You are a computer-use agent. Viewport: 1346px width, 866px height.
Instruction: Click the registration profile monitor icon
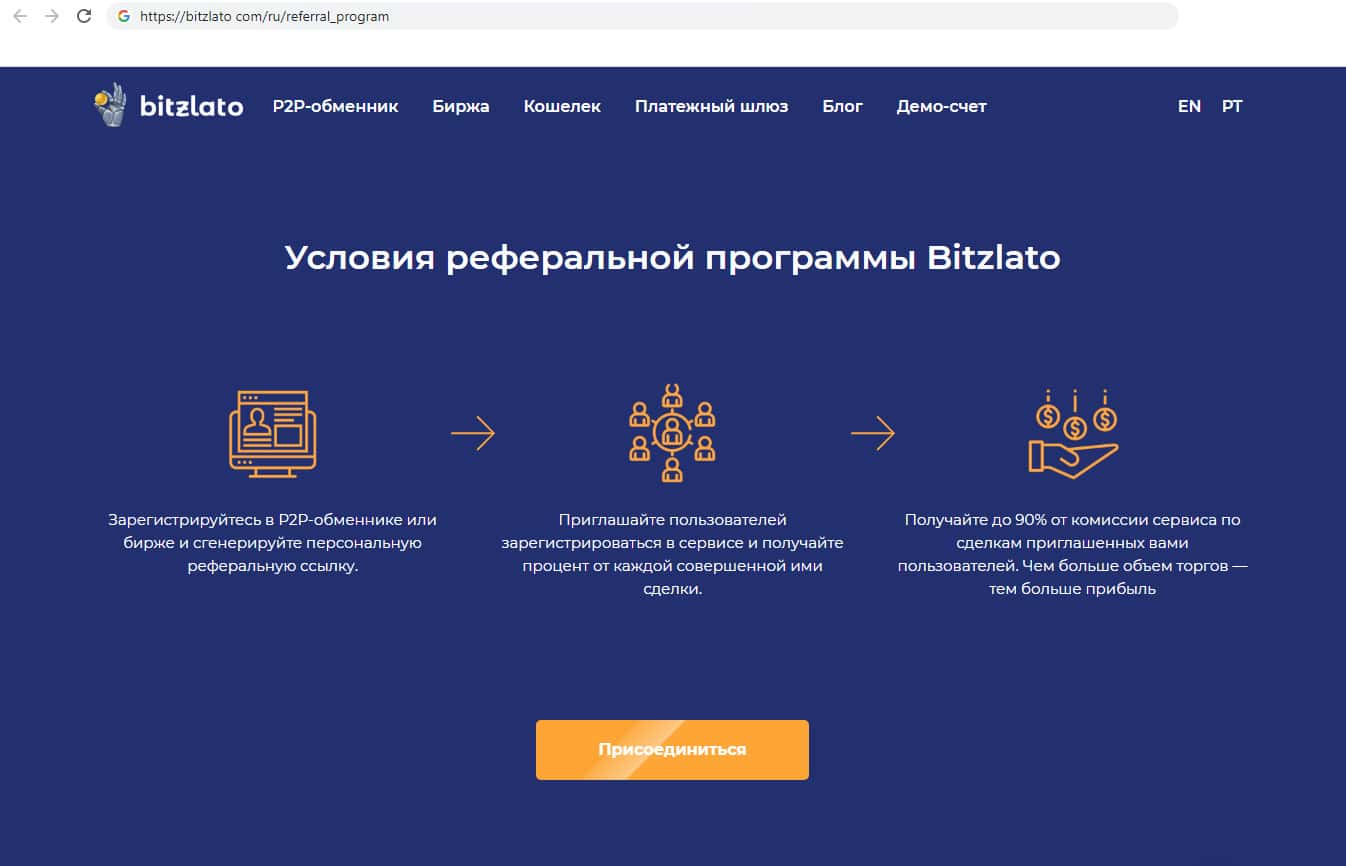(272, 433)
